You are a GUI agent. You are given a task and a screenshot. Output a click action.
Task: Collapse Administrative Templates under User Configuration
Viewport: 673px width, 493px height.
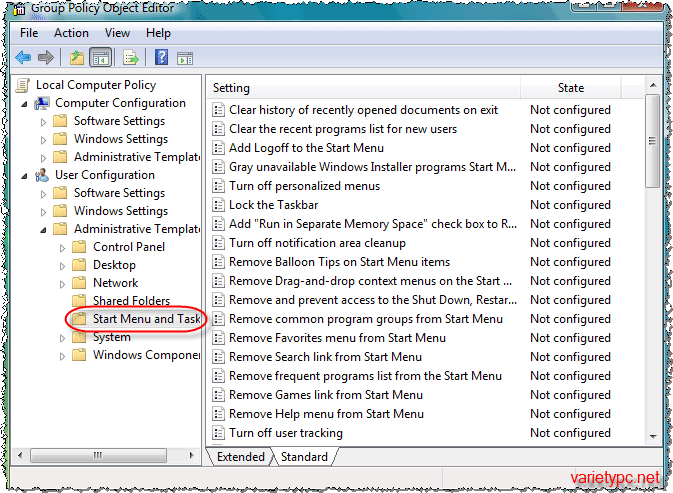pos(43,230)
